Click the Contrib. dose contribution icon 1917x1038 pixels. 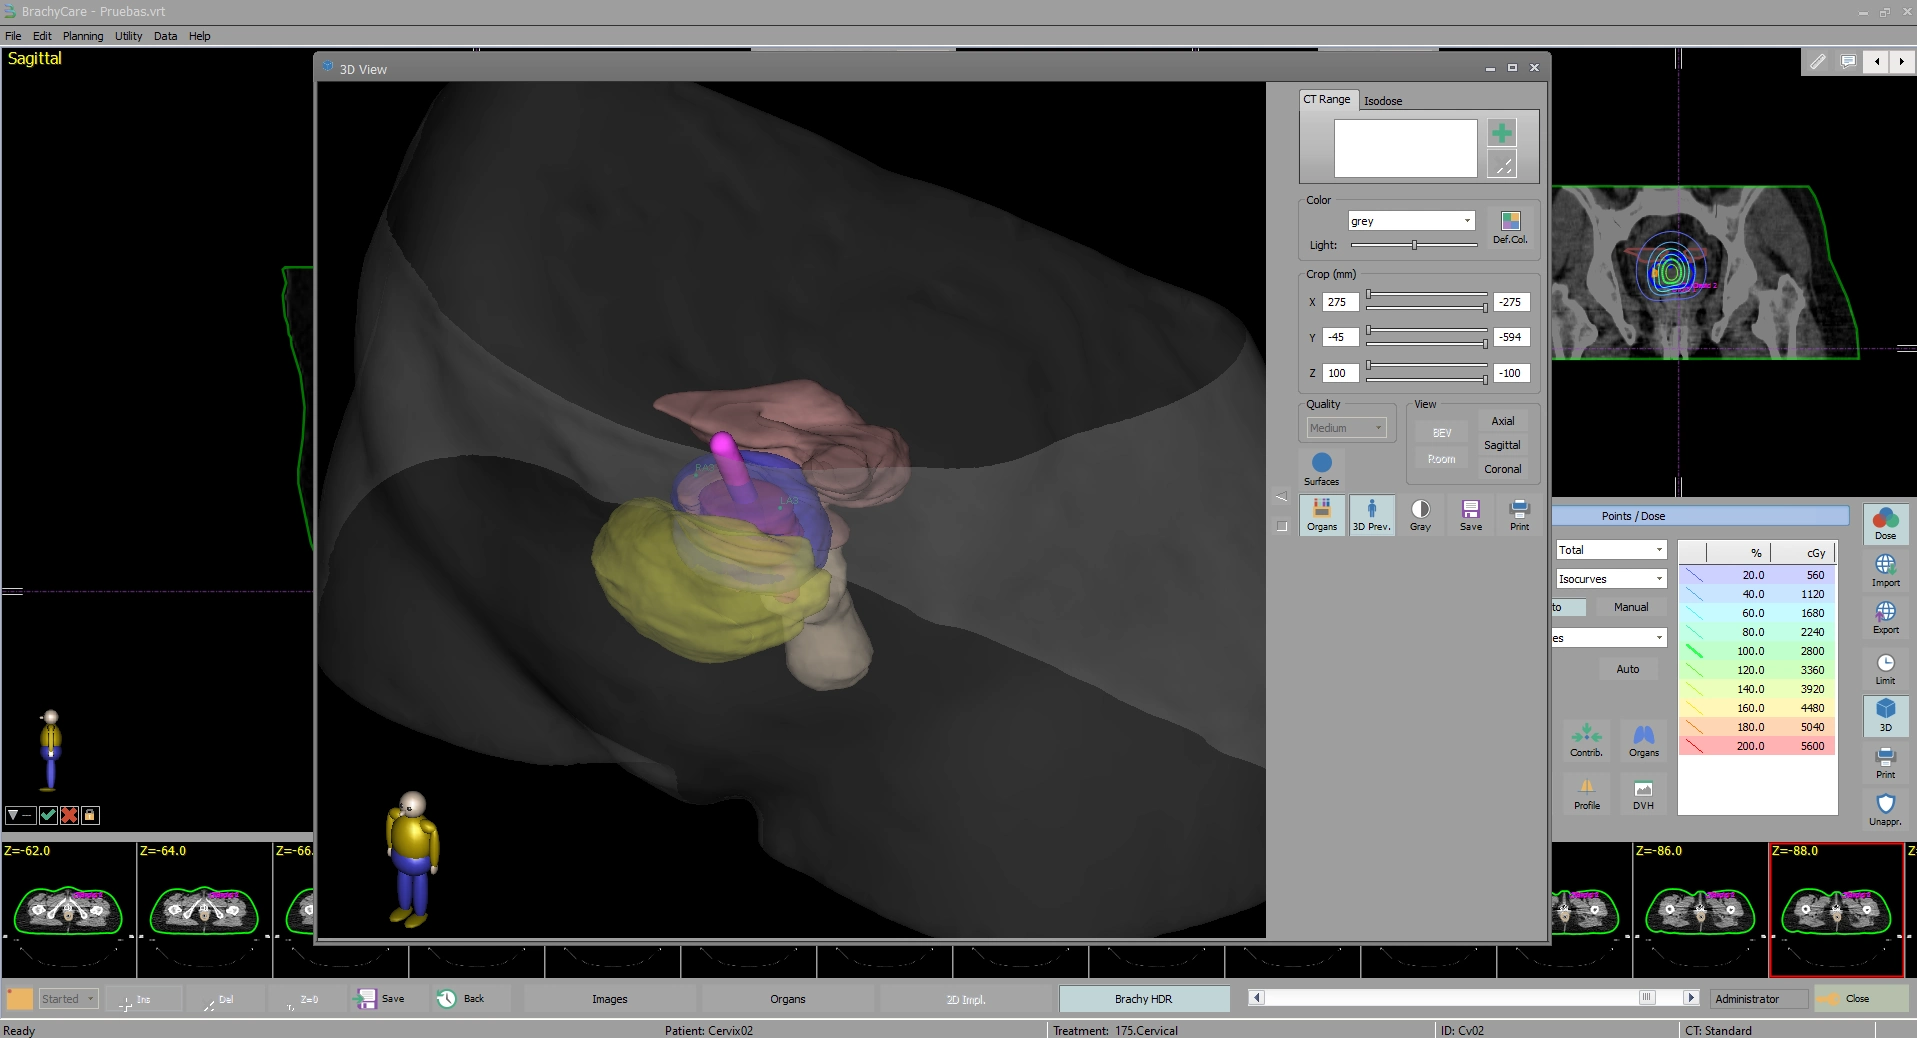(1586, 741)
